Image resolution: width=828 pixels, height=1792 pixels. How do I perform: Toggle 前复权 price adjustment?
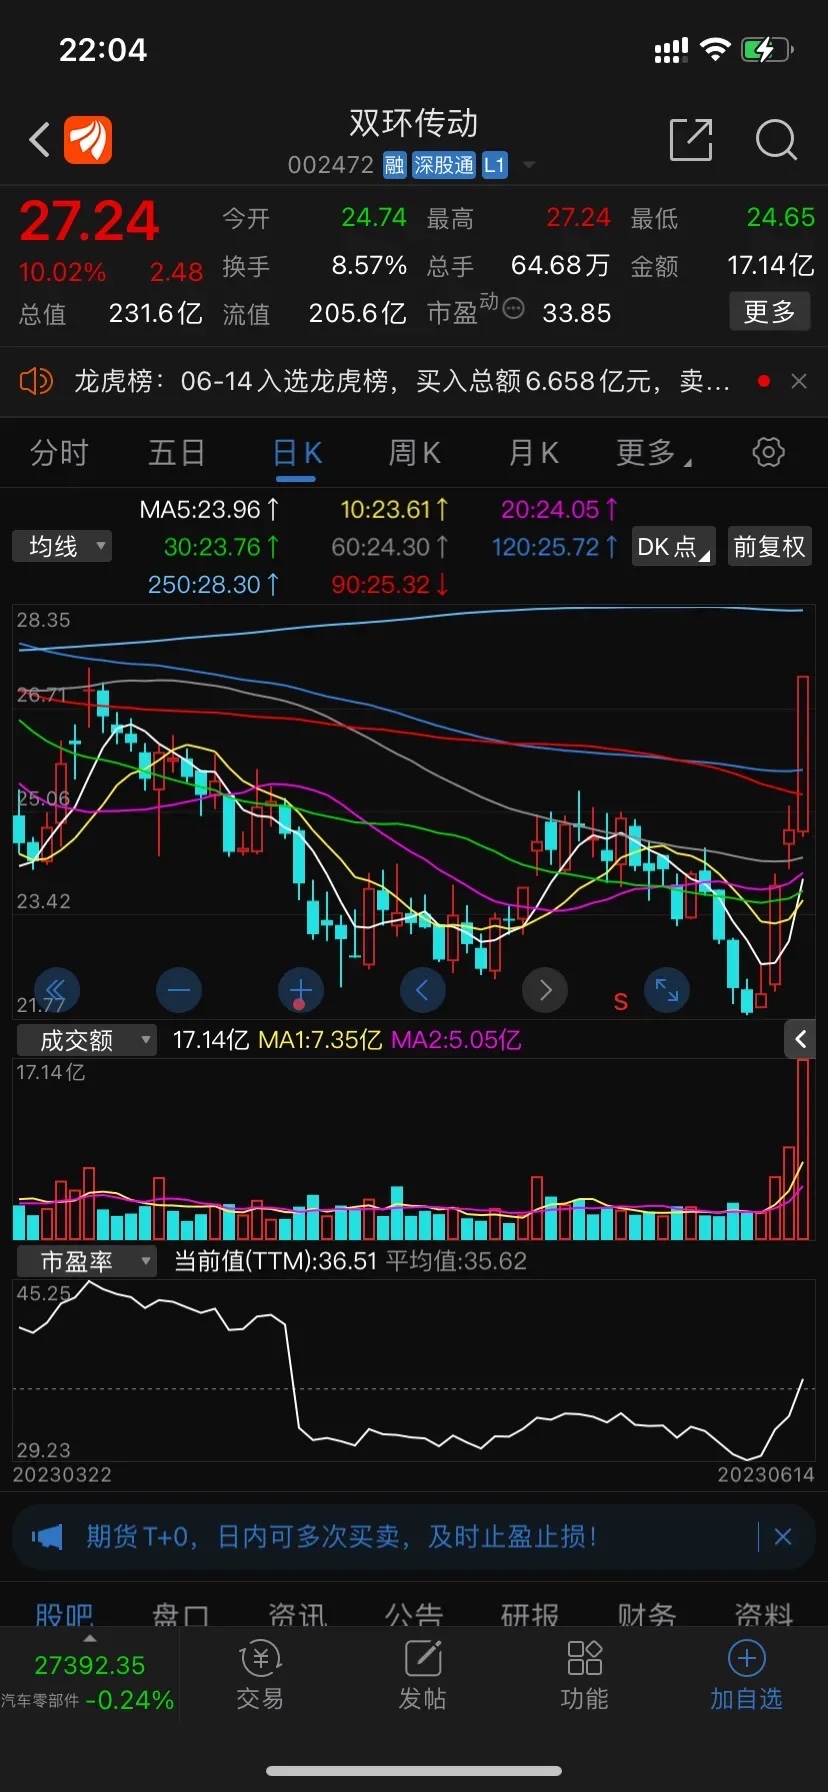(x=769, y=547)
